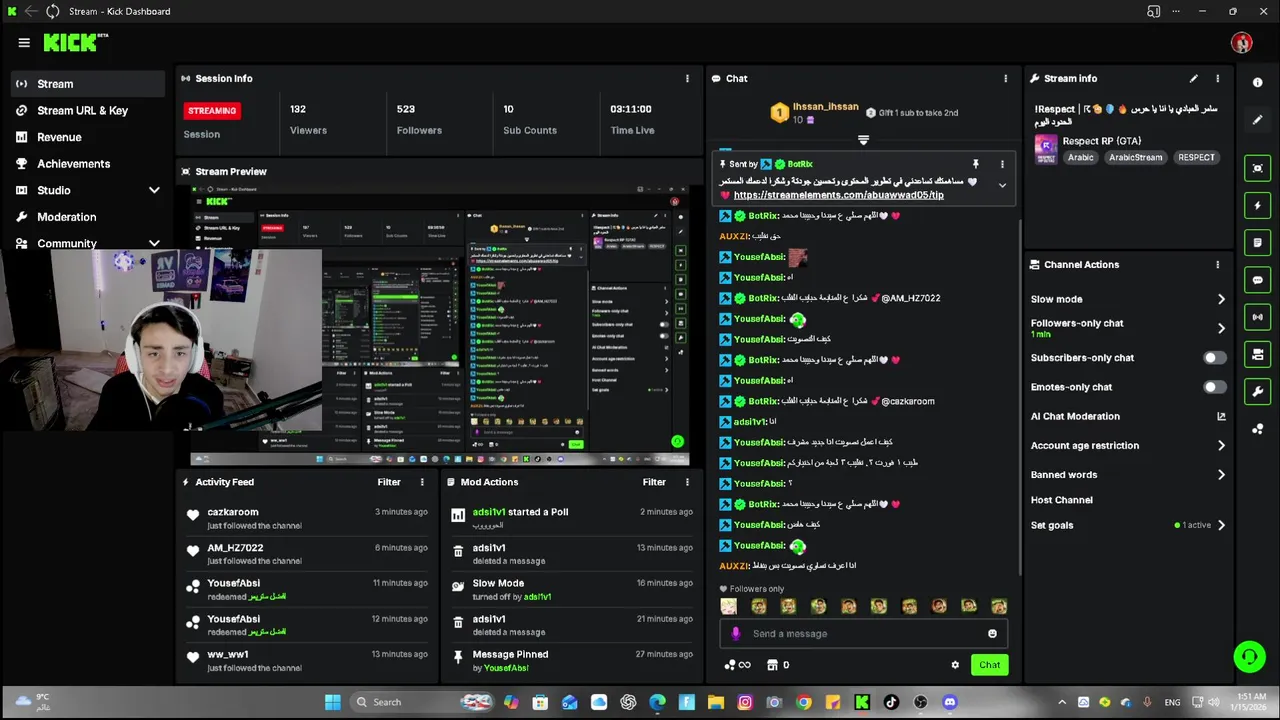This screenshot has width=1280, height=720.
Task: Open the hamburger menu next to Kick logo
Action: coord(24,42)
